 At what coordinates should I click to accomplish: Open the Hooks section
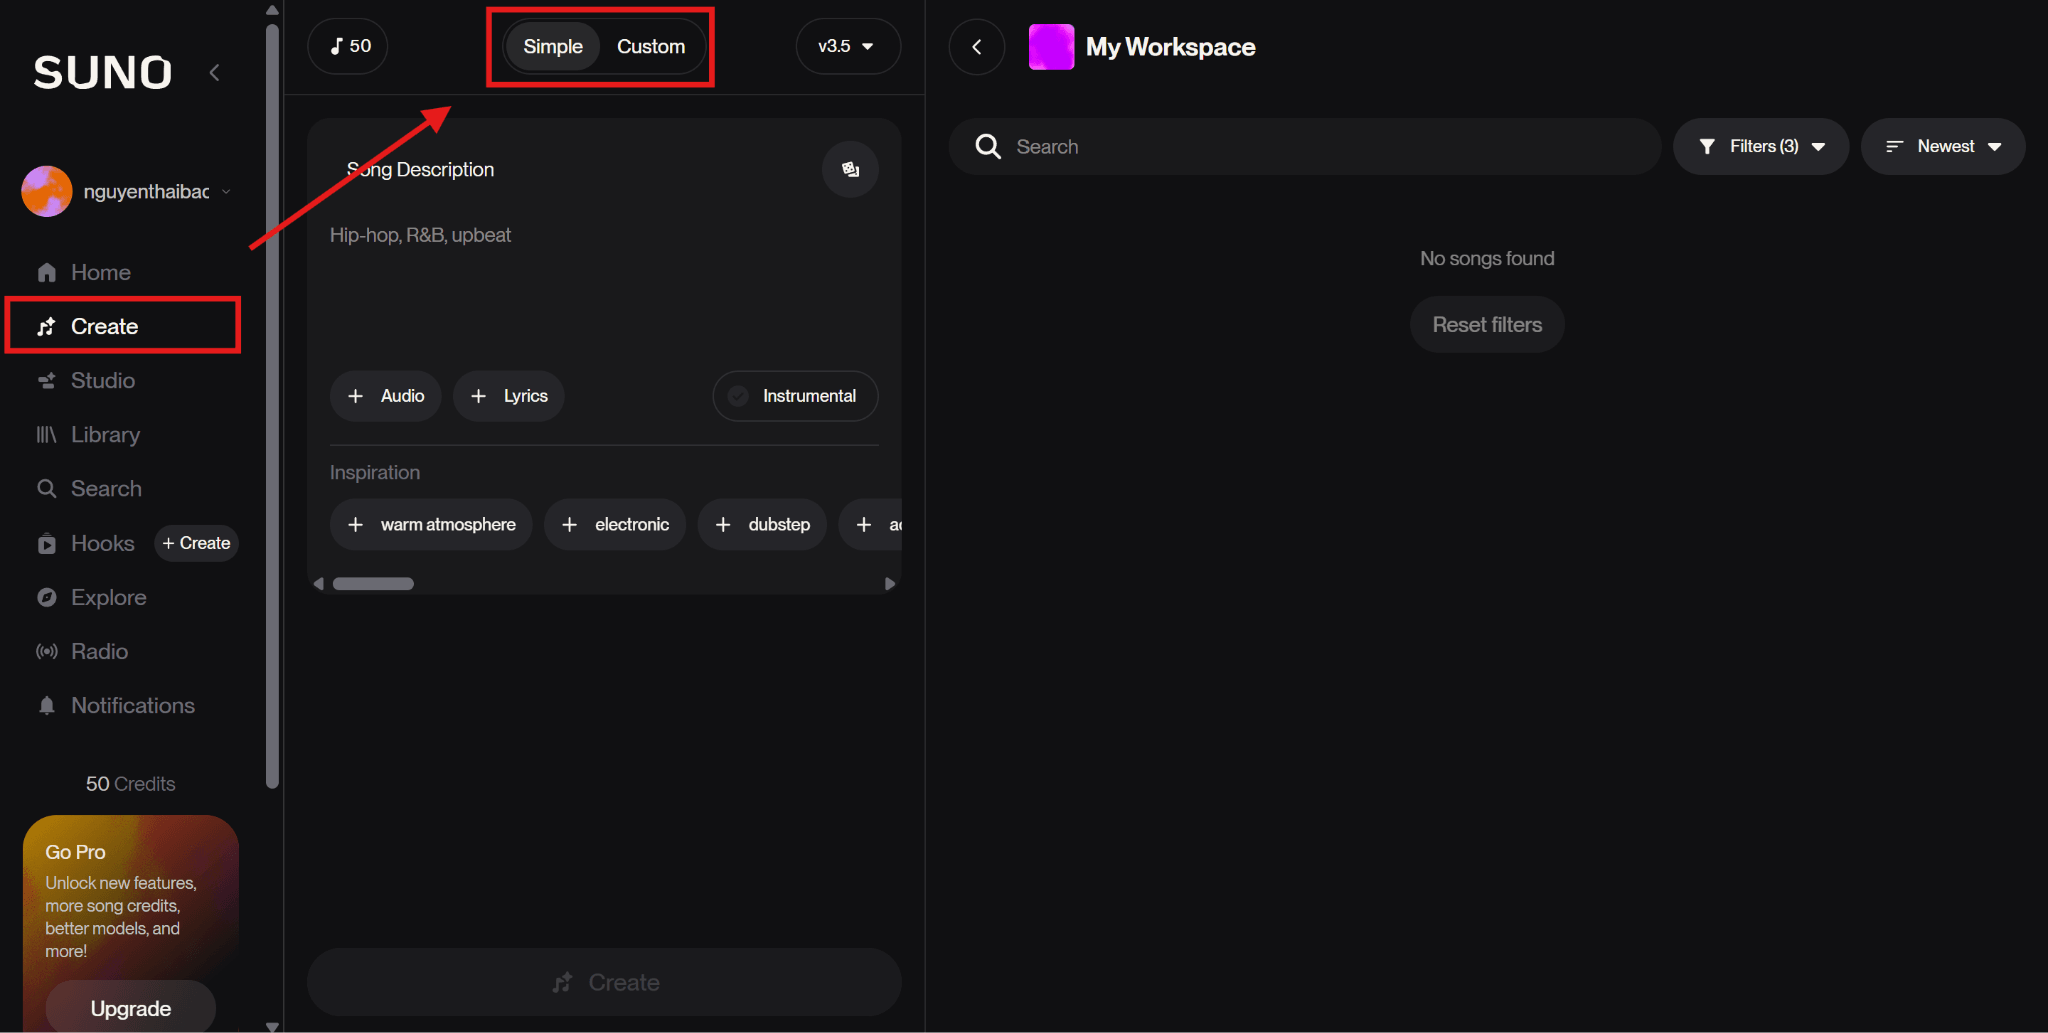click(x=102, y=543)
